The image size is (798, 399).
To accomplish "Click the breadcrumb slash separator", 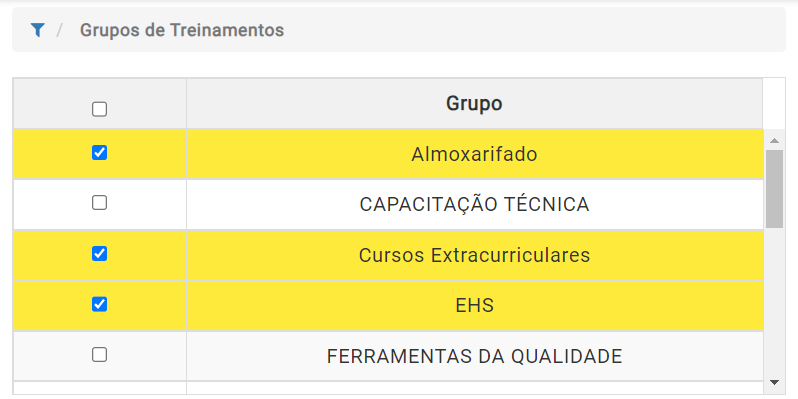I will pos(60,30).
